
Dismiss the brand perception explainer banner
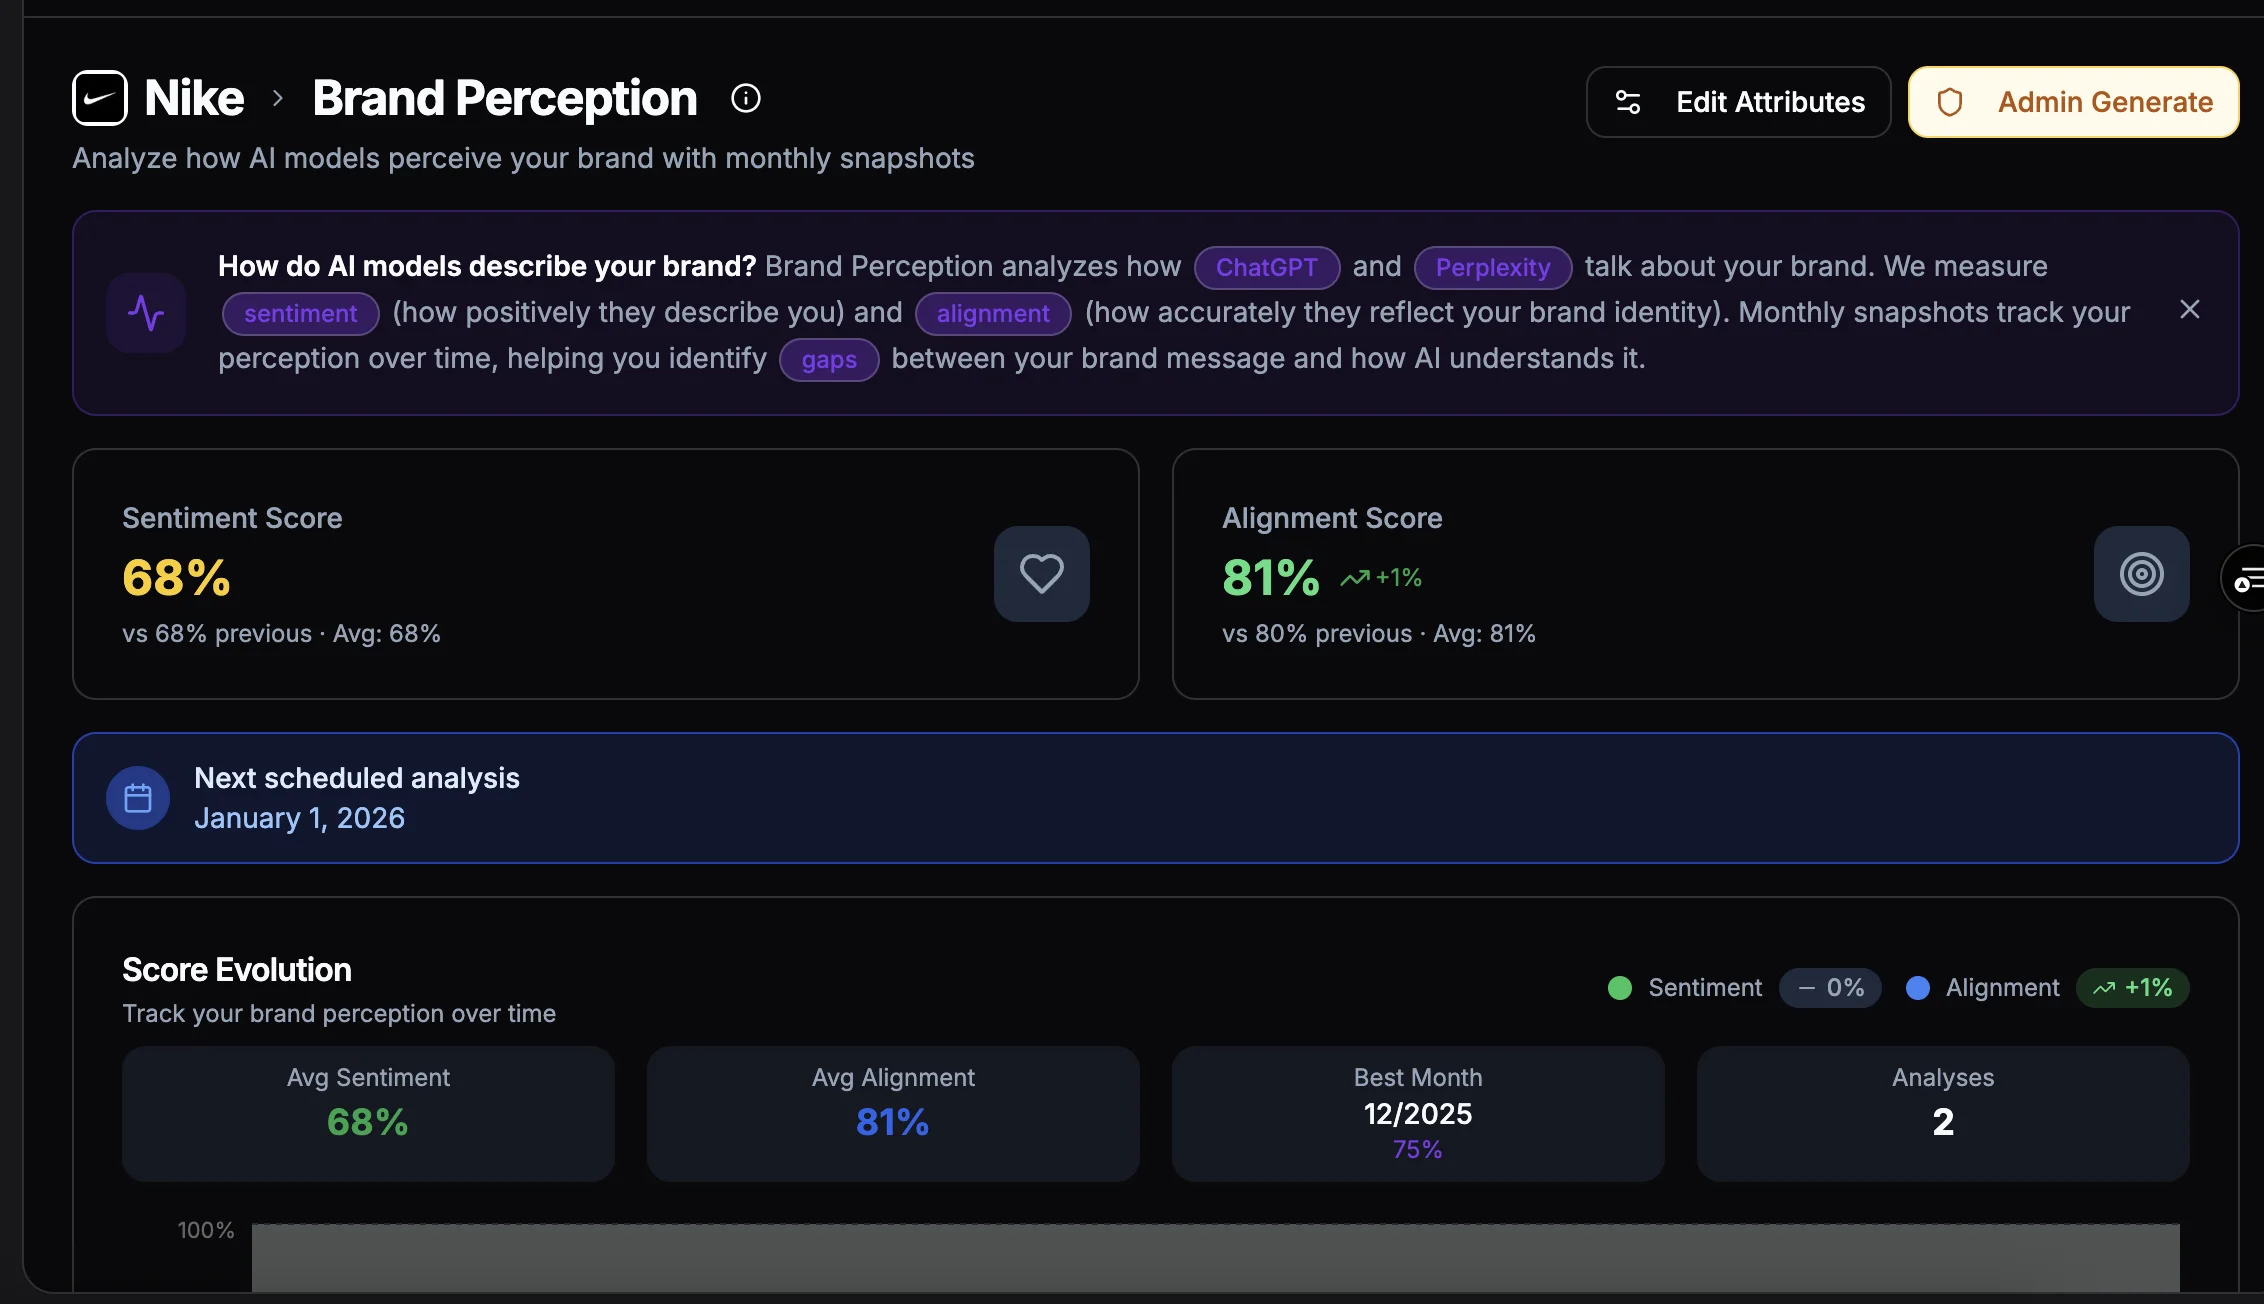click(2189, 309)
